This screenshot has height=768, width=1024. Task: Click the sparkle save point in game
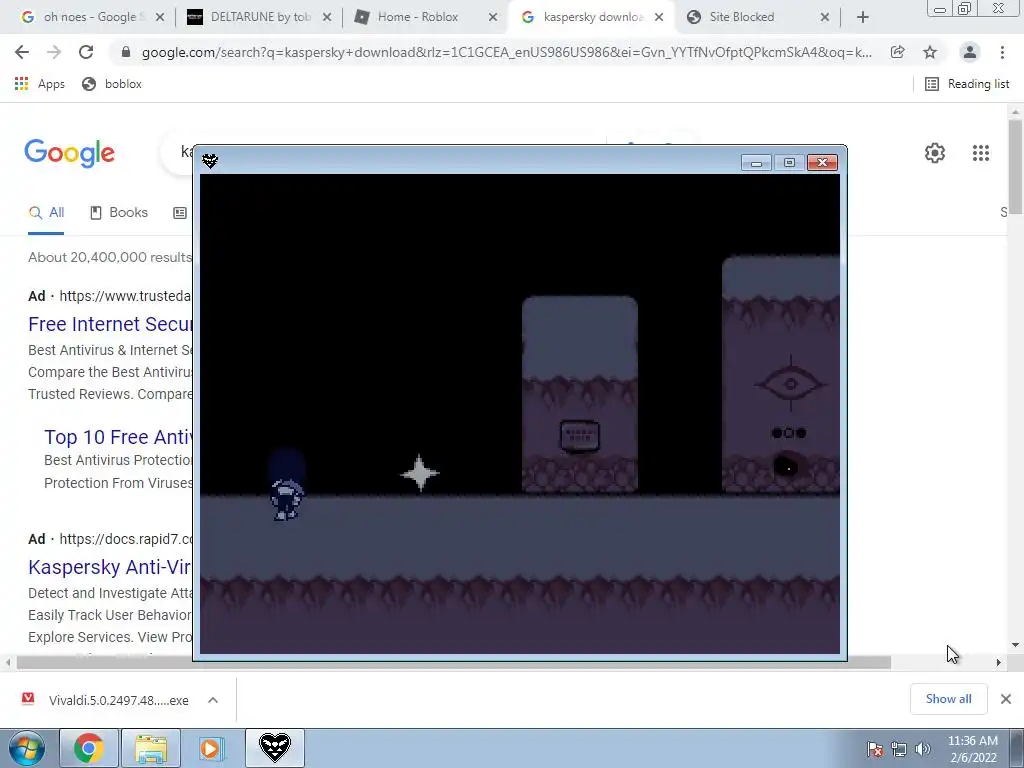(x=420, y=473)
